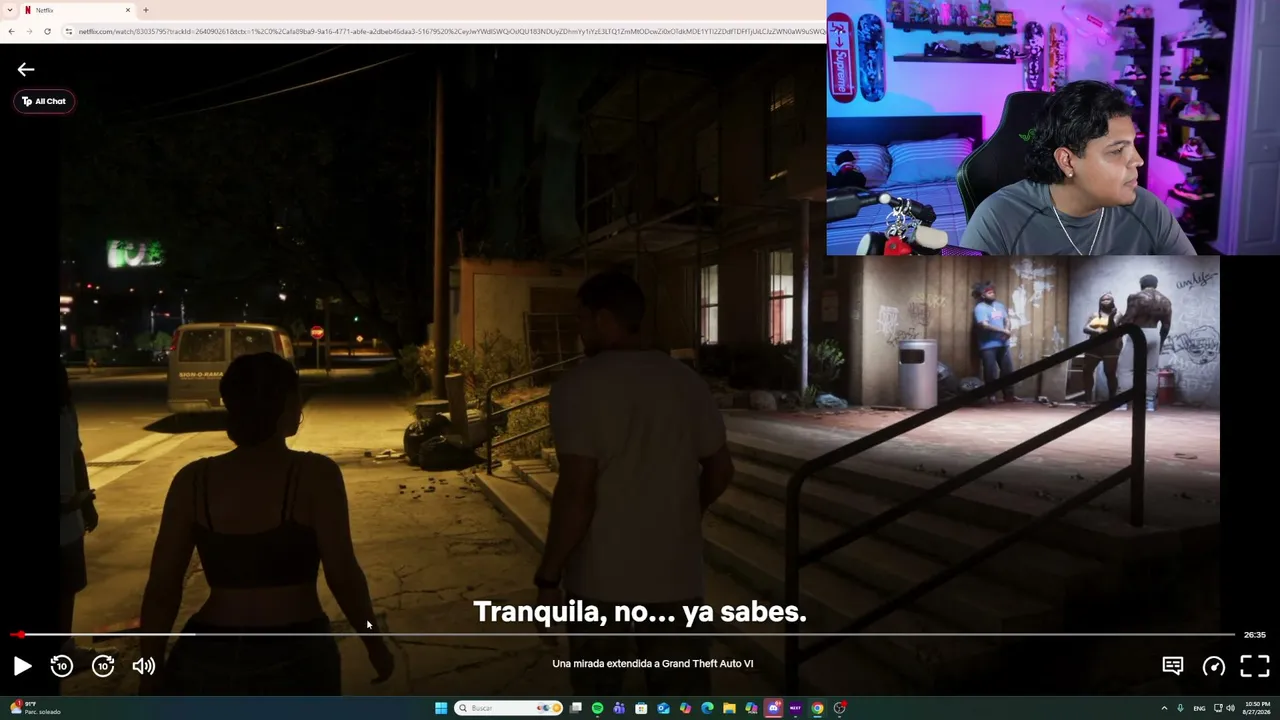Open the weather widget on the taskbar
1280x720 pixels.
pos(35,708)
